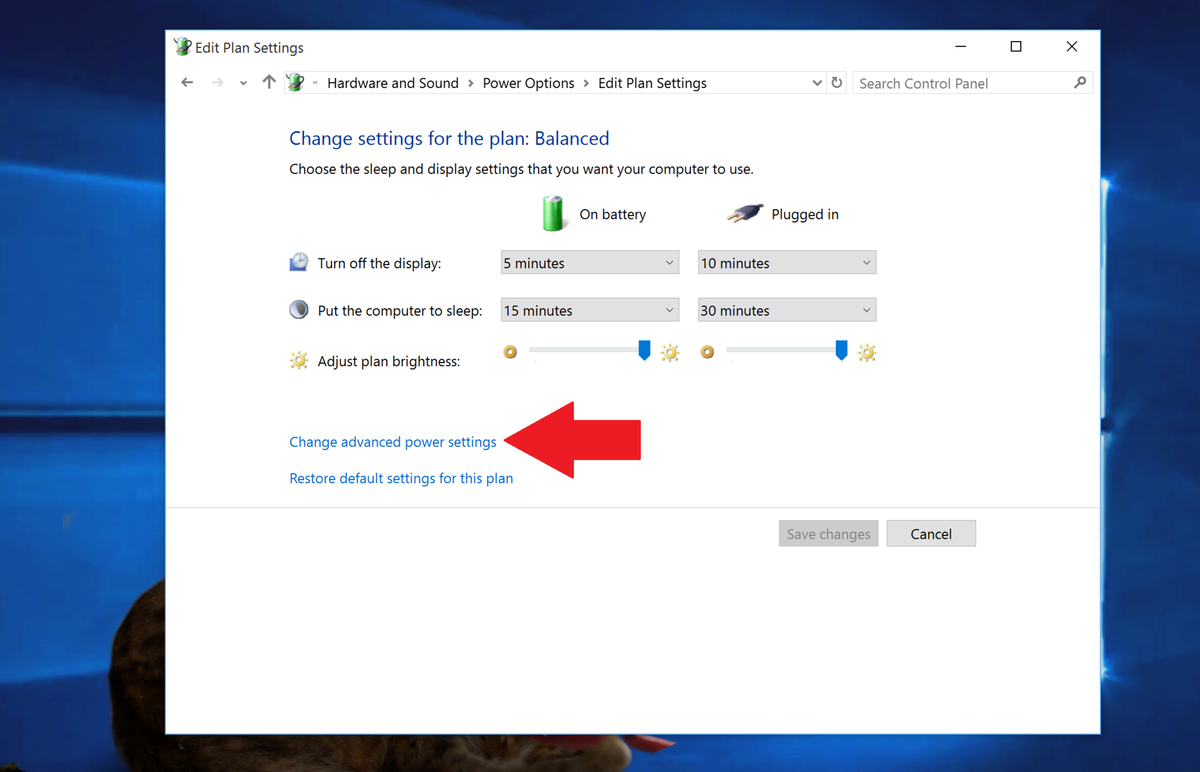Click the refresh icon beside the address bar

click(837, 83)
